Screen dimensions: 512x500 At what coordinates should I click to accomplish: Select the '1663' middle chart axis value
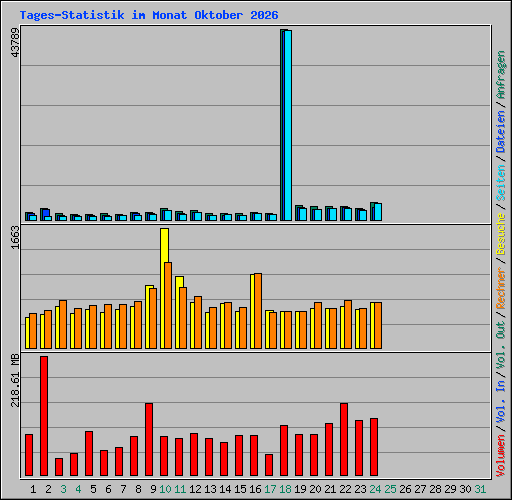tap(15, 237)
